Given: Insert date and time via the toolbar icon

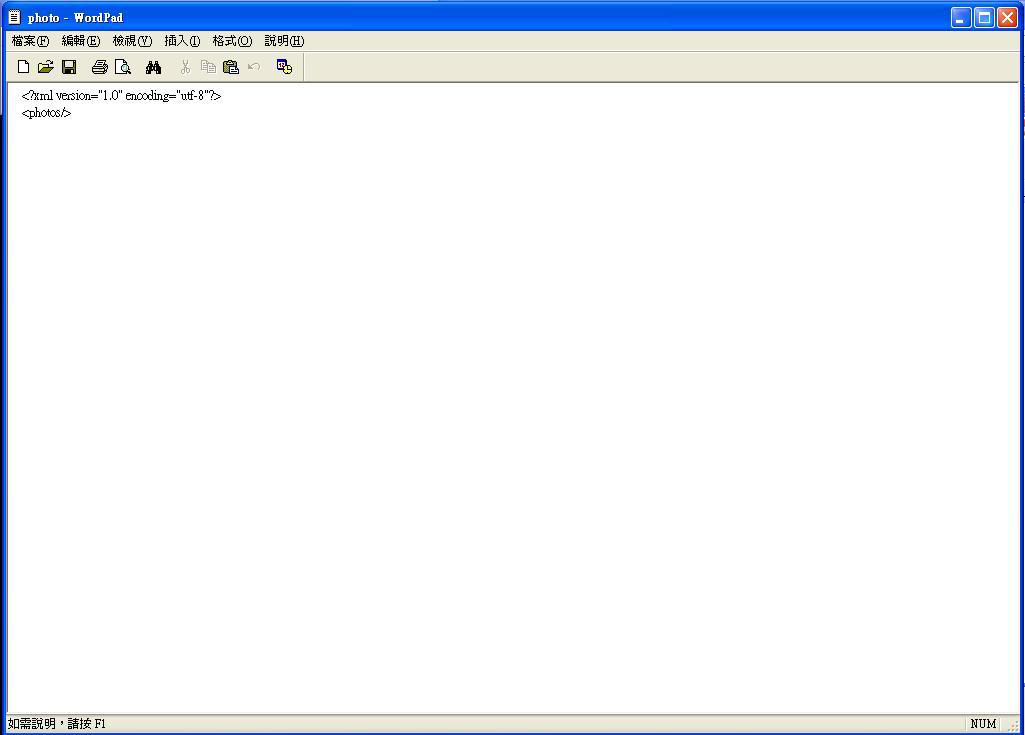Looking at the screenshot, I should pos(284,67).
